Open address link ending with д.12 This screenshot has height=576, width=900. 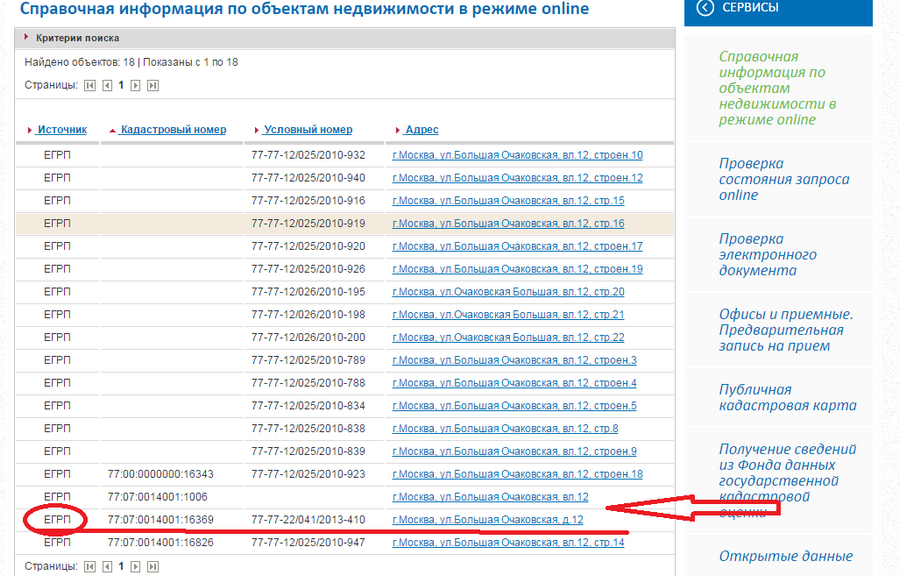(487, 520)
